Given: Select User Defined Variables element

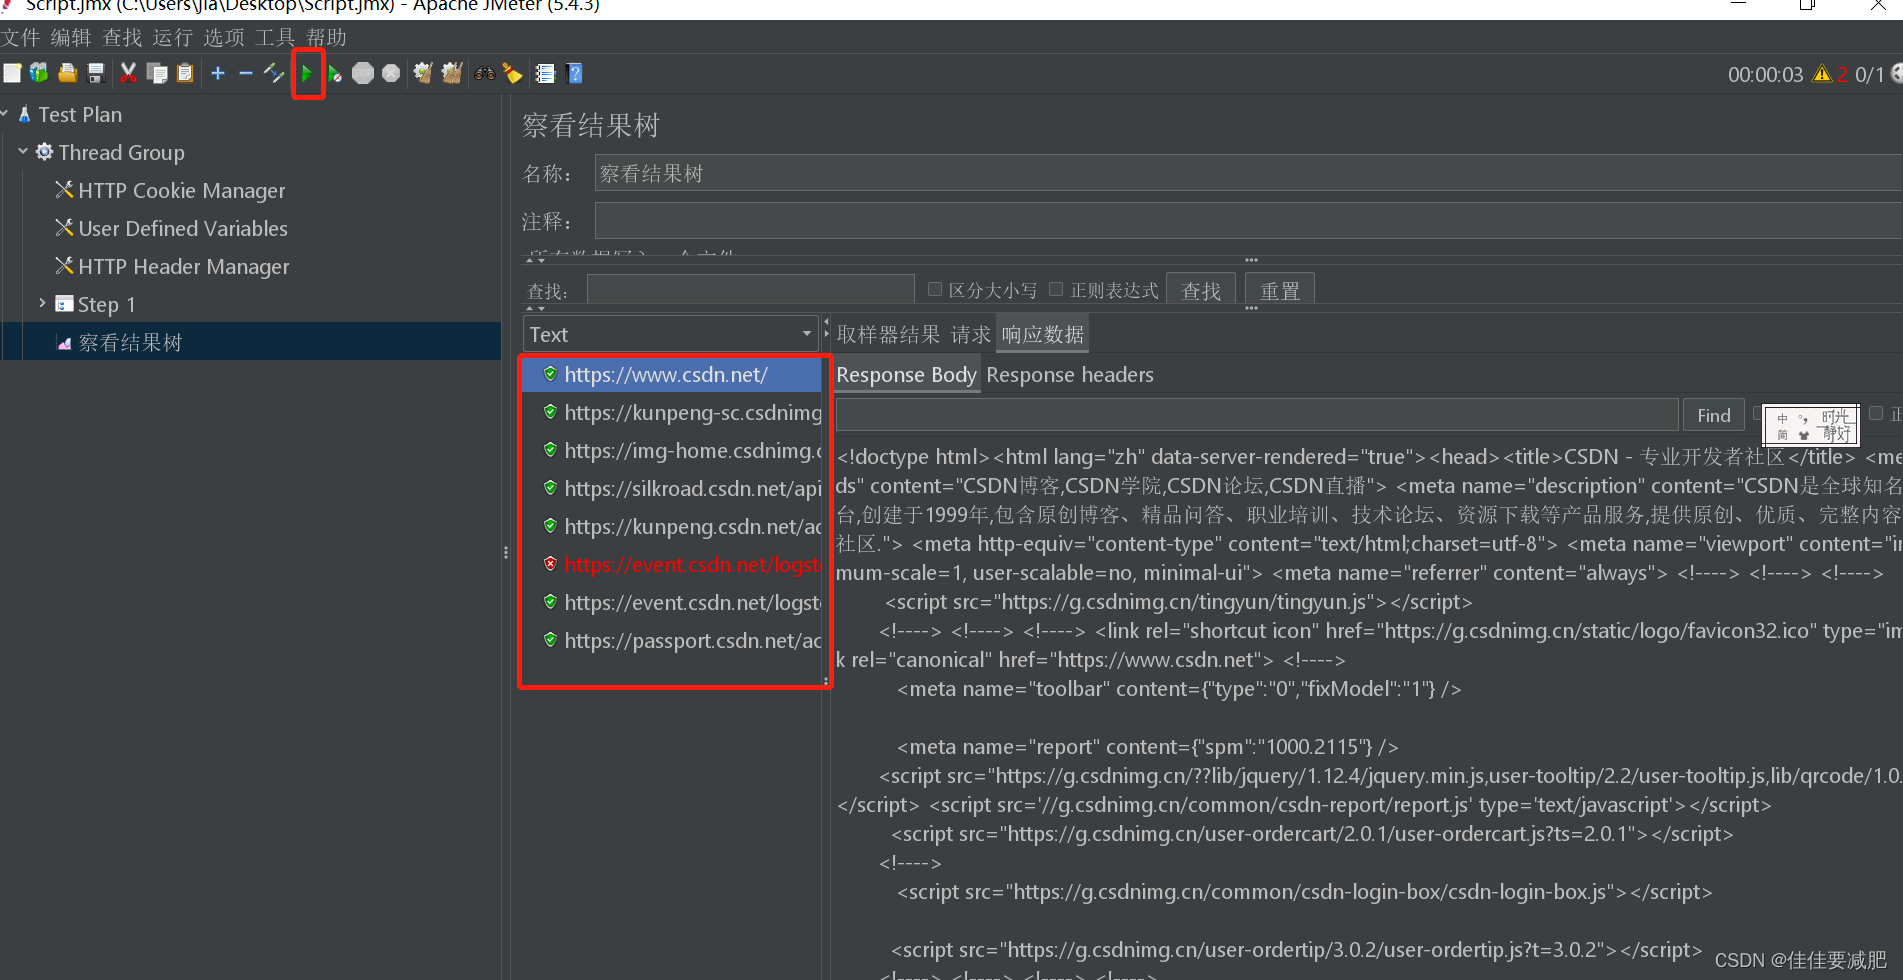Looking at the screenshot, I should point(182,228).
